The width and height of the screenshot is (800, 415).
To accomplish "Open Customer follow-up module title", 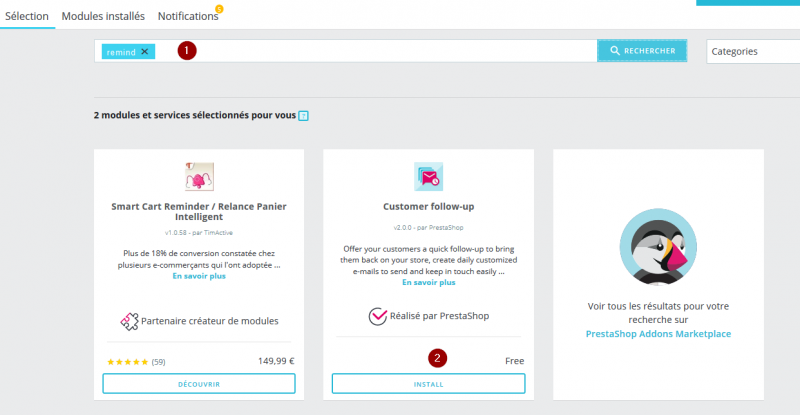I will click(x=429, y=206).
